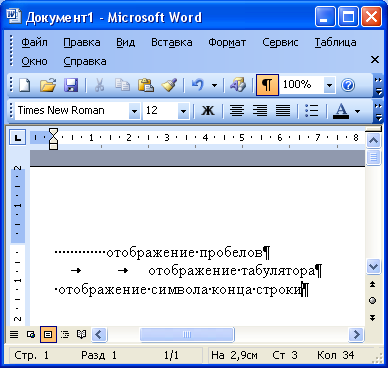This screenshot has width=388, height=368.
Task: Go to next page double arrow
Action: [x=373, y=317]
